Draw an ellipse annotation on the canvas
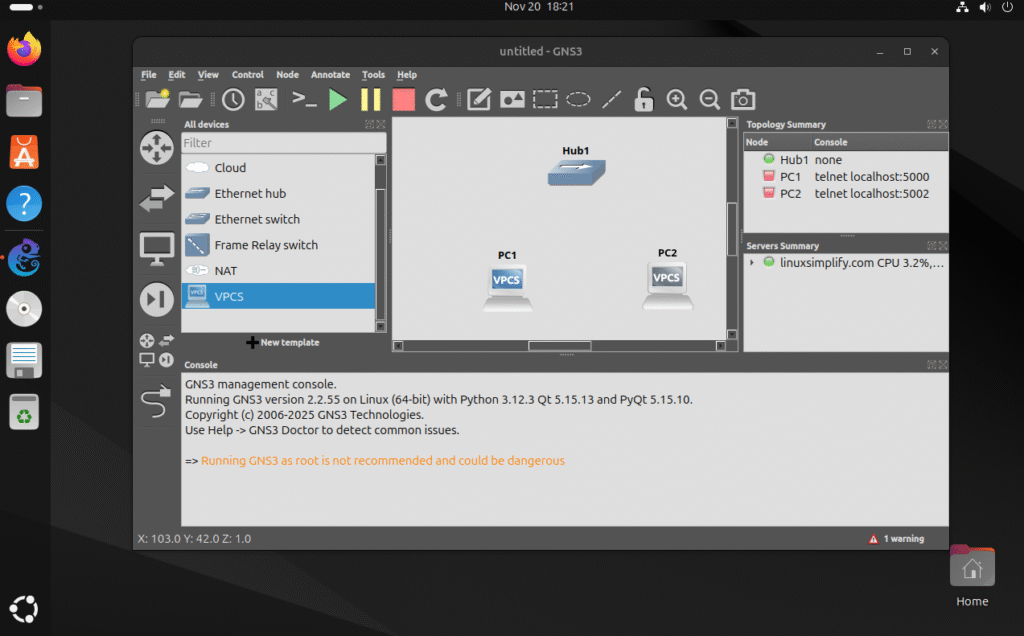The height and width of the screenshot is (636, 1024). (x=578, y=99)
